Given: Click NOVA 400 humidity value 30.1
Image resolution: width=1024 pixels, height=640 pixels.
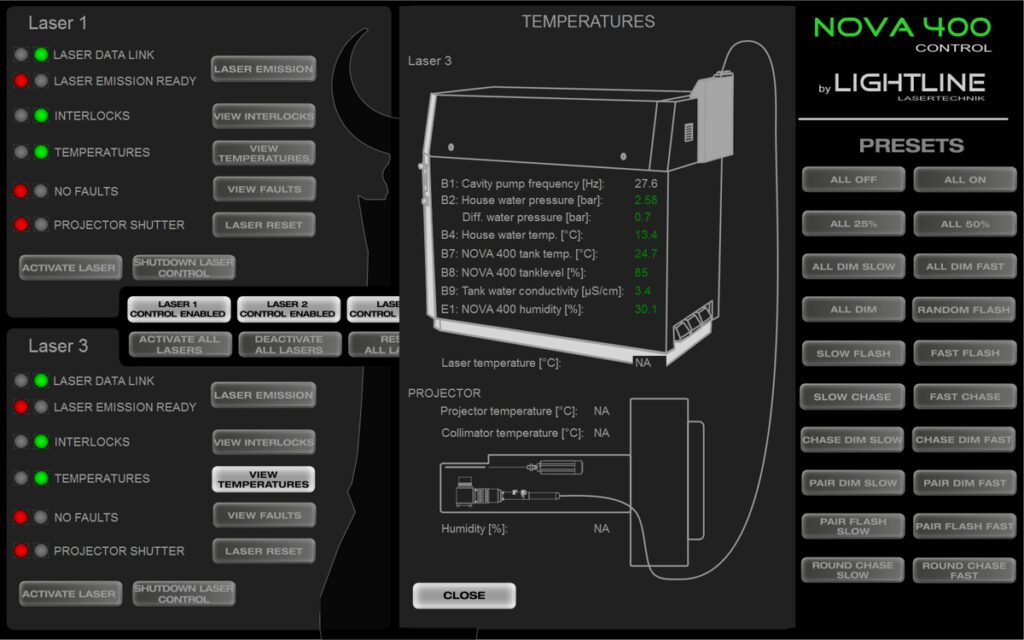Looking at the screenshot, I should [x=646, y=309].
